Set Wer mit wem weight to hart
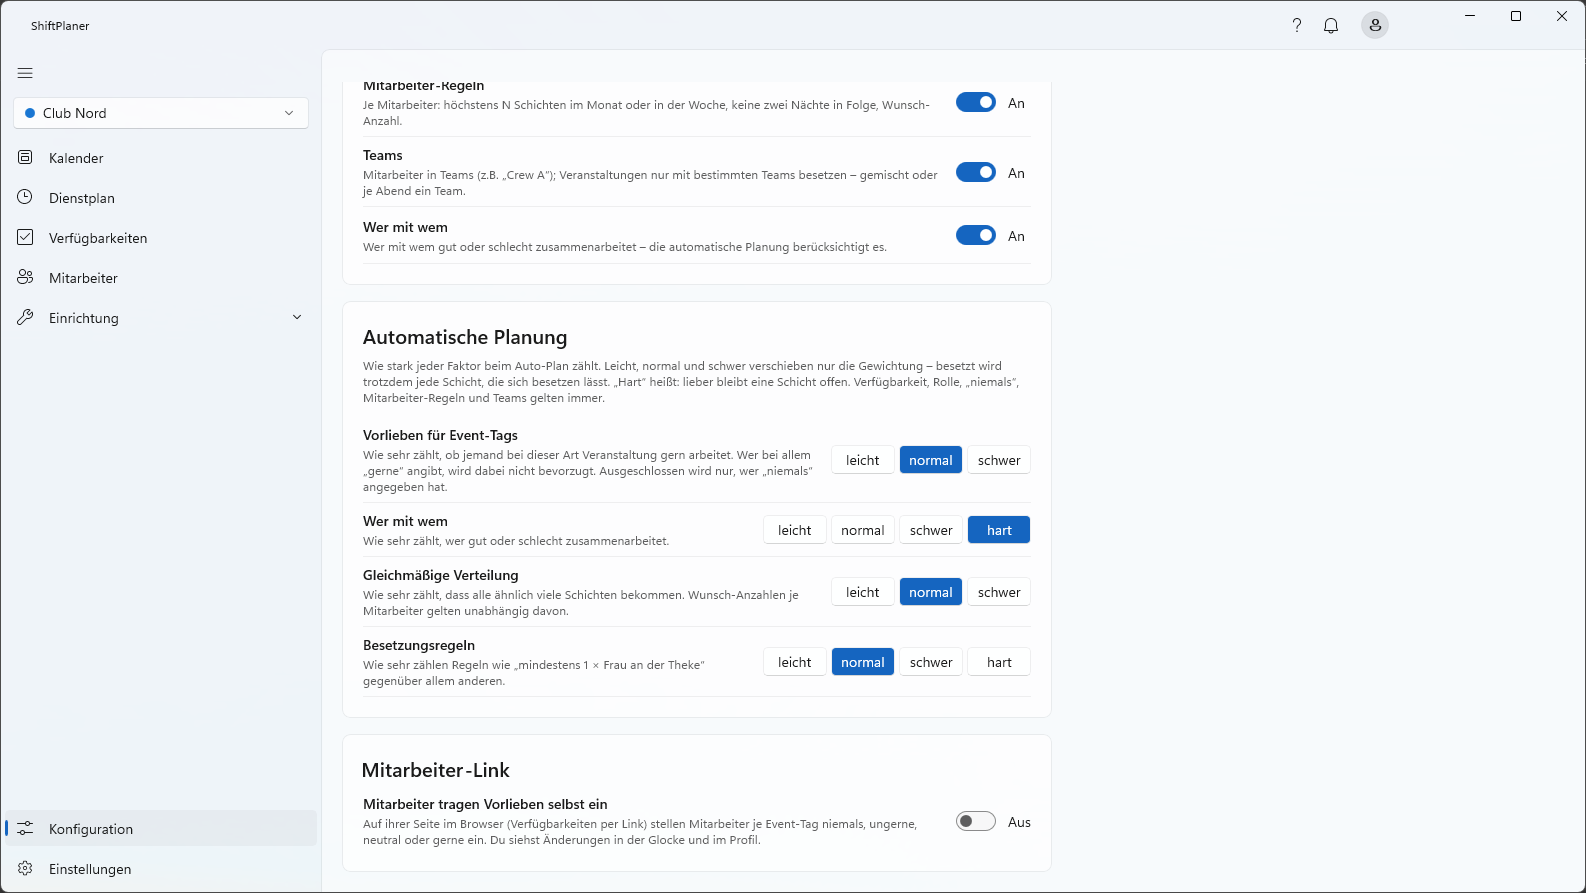This screenshot has height=893, width=1586. [999, 530]
